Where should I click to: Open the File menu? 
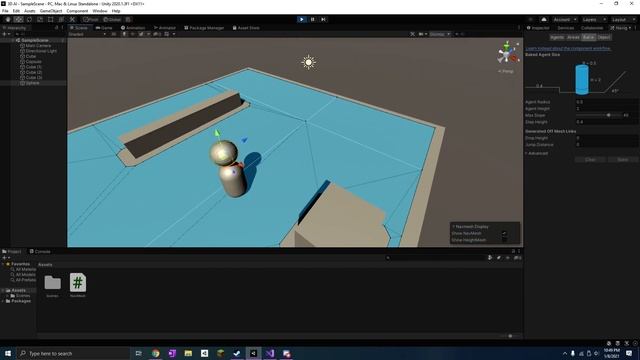5,11
